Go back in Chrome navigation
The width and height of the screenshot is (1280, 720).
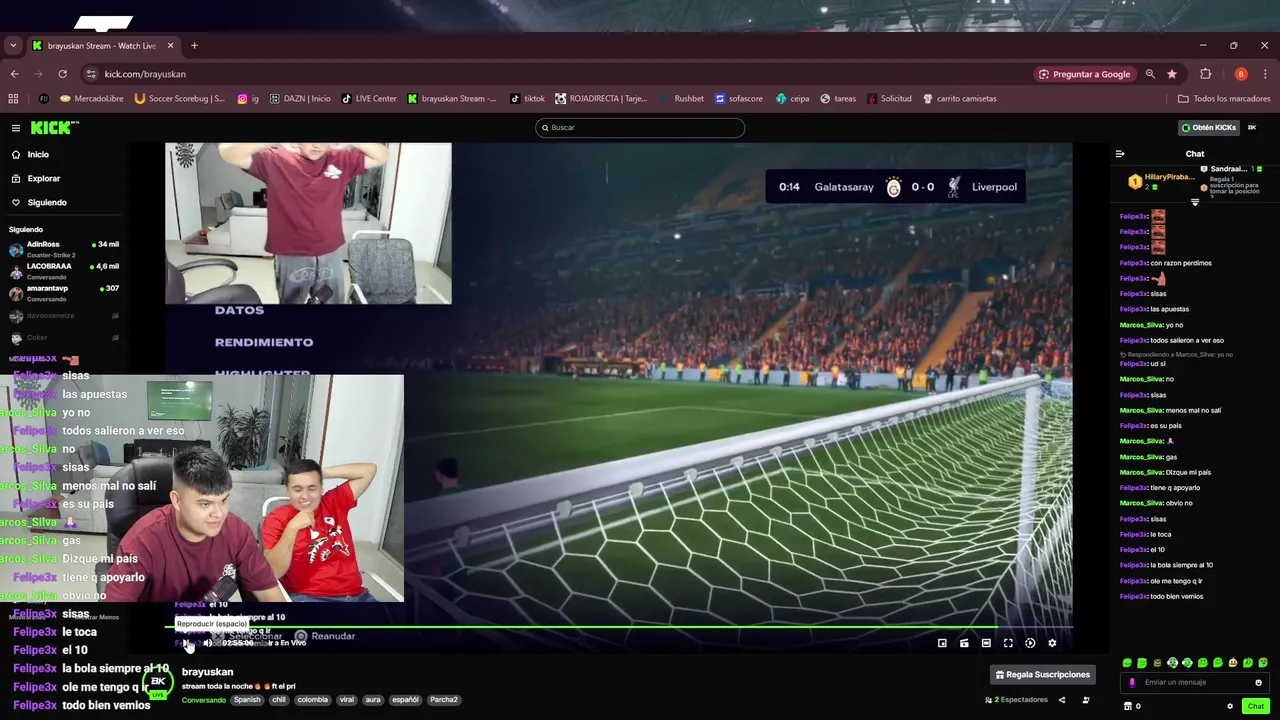14,74
